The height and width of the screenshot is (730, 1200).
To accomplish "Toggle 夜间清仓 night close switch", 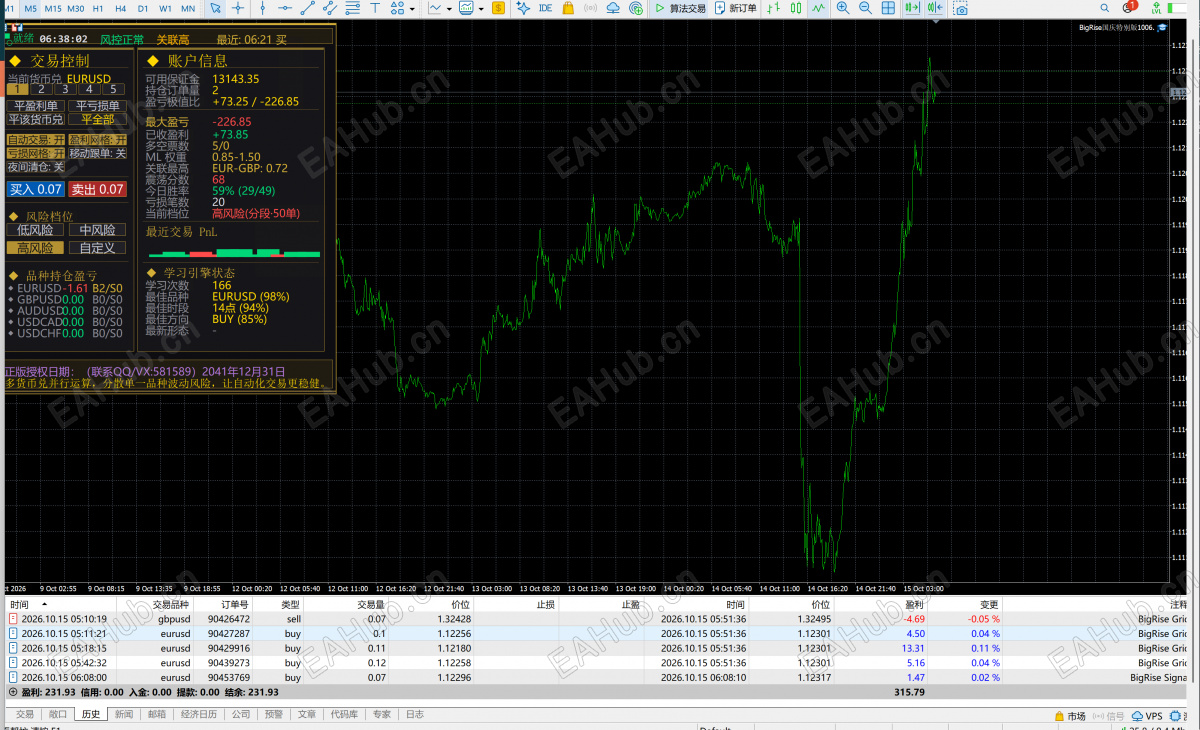I will [36, 167].
